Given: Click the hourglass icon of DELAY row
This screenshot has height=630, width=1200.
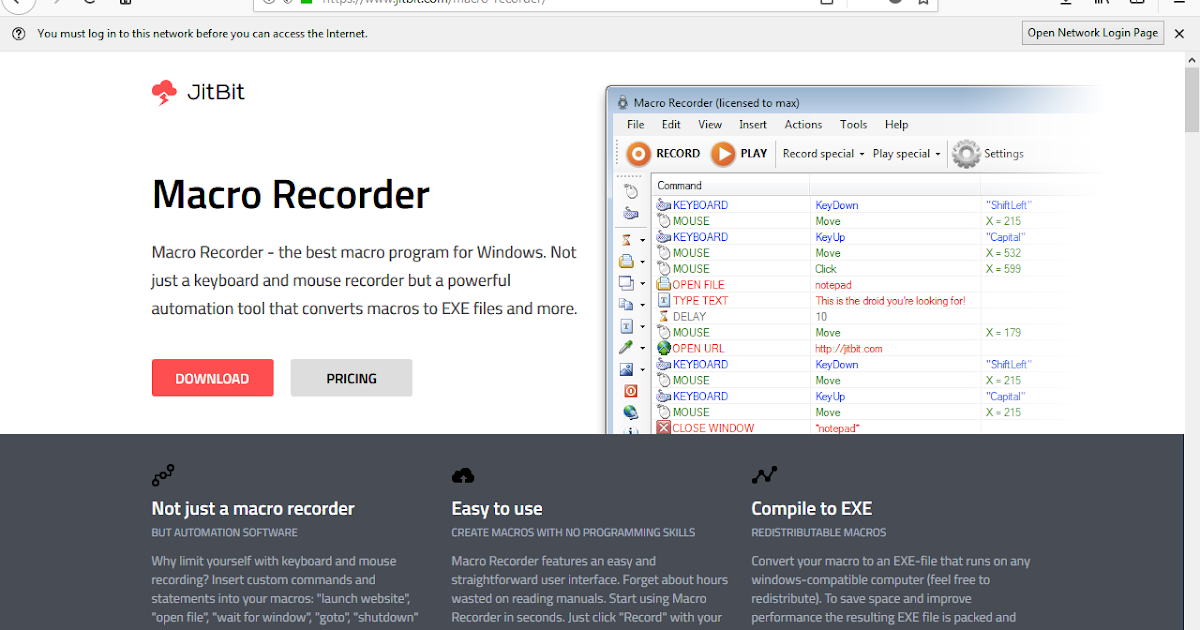Looking at the screenshot, I should tap(664, 316).
